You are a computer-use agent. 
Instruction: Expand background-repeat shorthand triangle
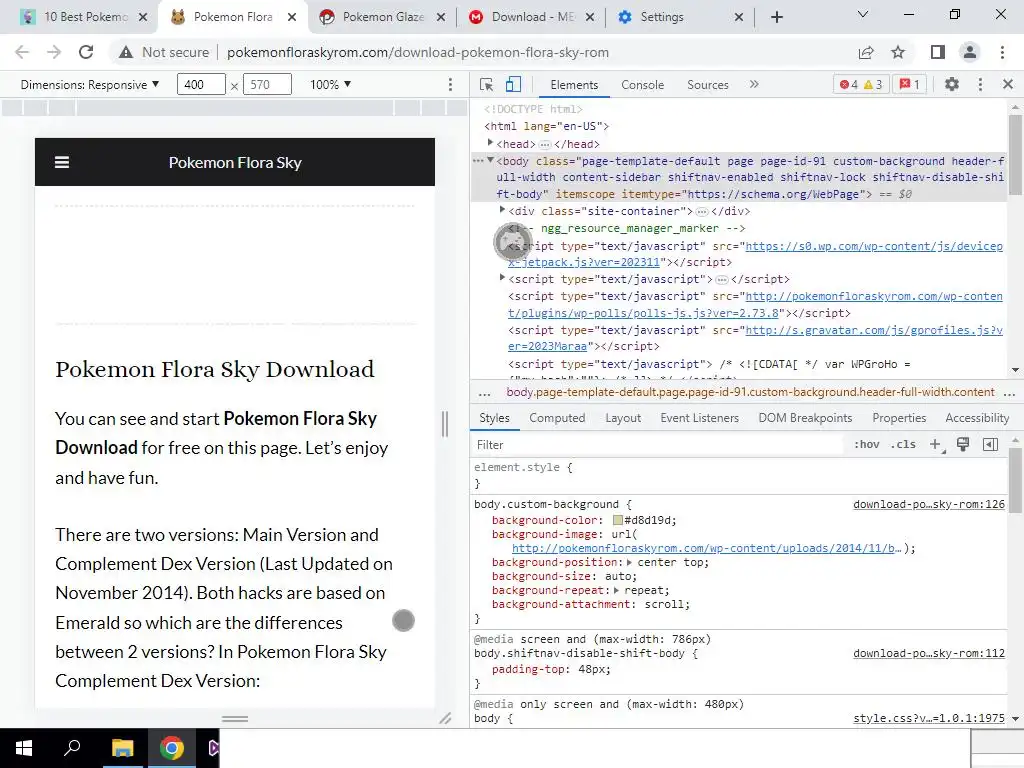pyautogui.click(x=616, y=590)
